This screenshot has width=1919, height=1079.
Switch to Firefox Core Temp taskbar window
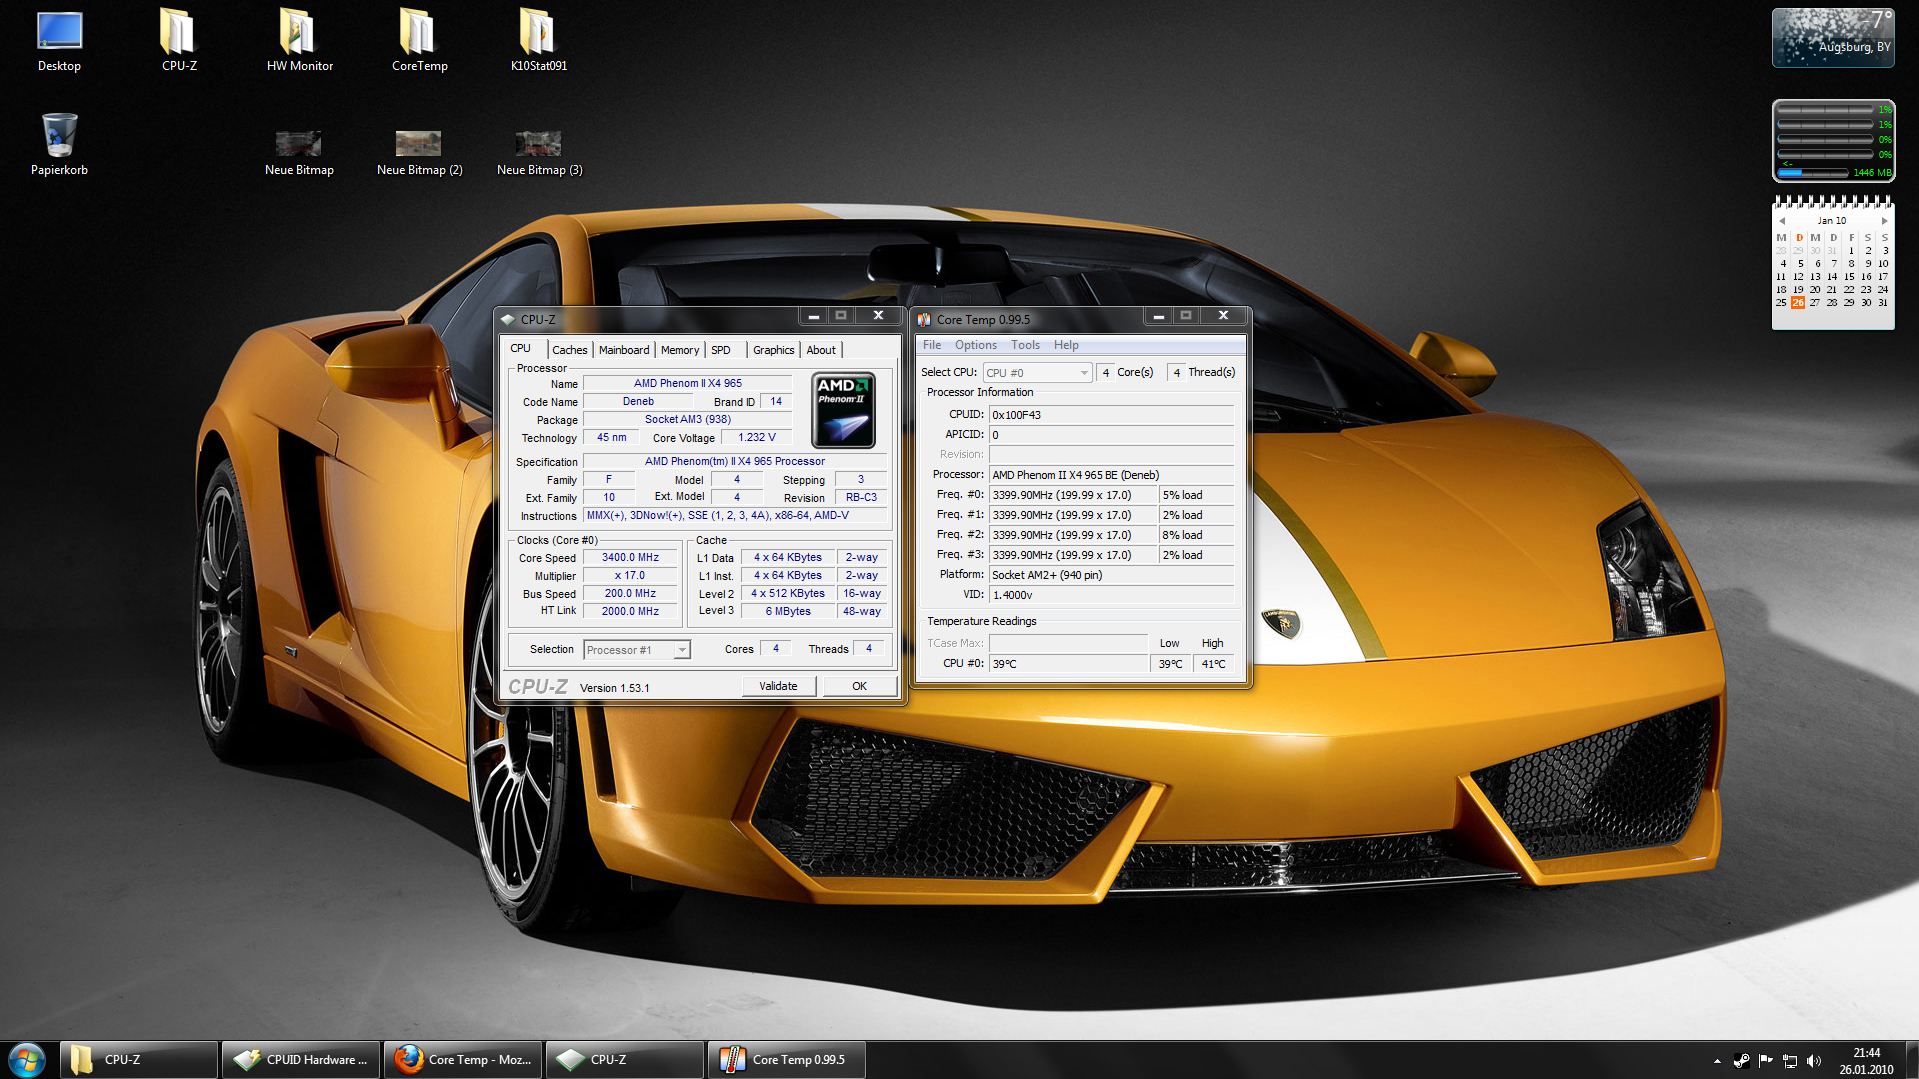pos(463,1060)
